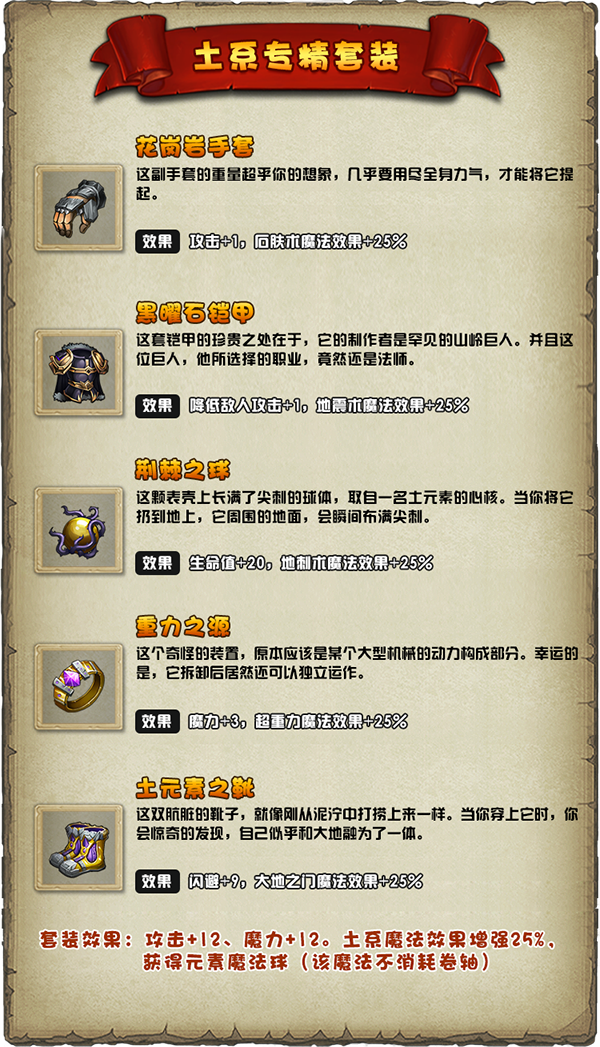Click the 土系专精套装 banner title
Viewport: 600px width, 1047px height.
point(296,57)
